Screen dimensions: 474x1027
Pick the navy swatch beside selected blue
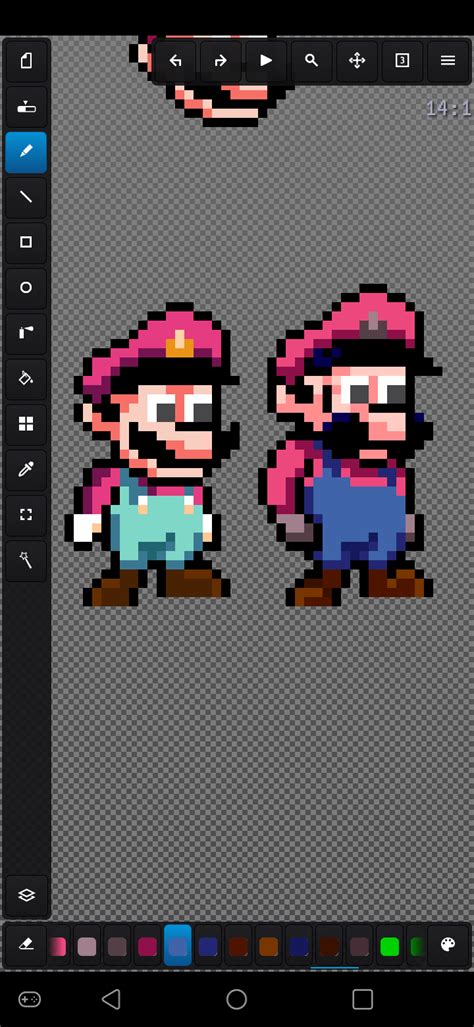coord(208,947)
